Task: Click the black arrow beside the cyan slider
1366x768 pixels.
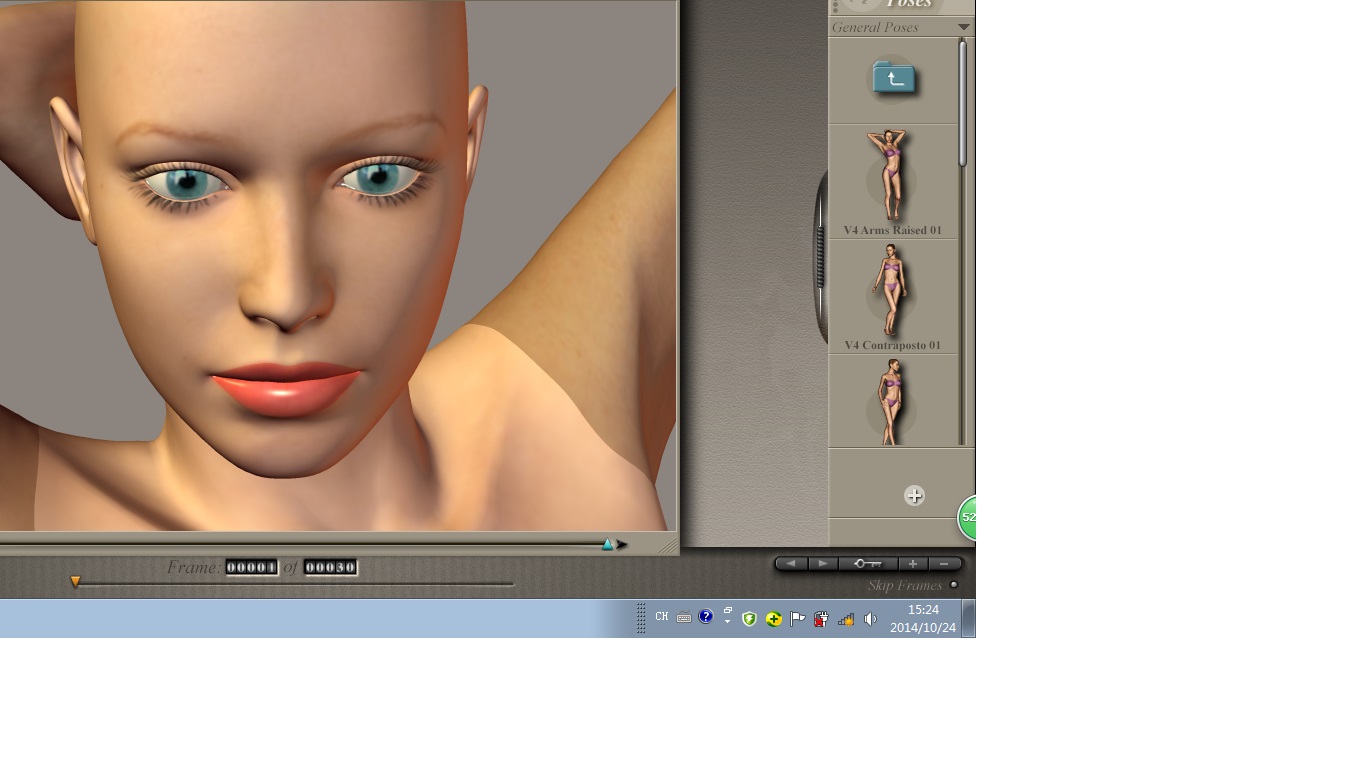Action: pyautogui.click(x=622, y=545)
